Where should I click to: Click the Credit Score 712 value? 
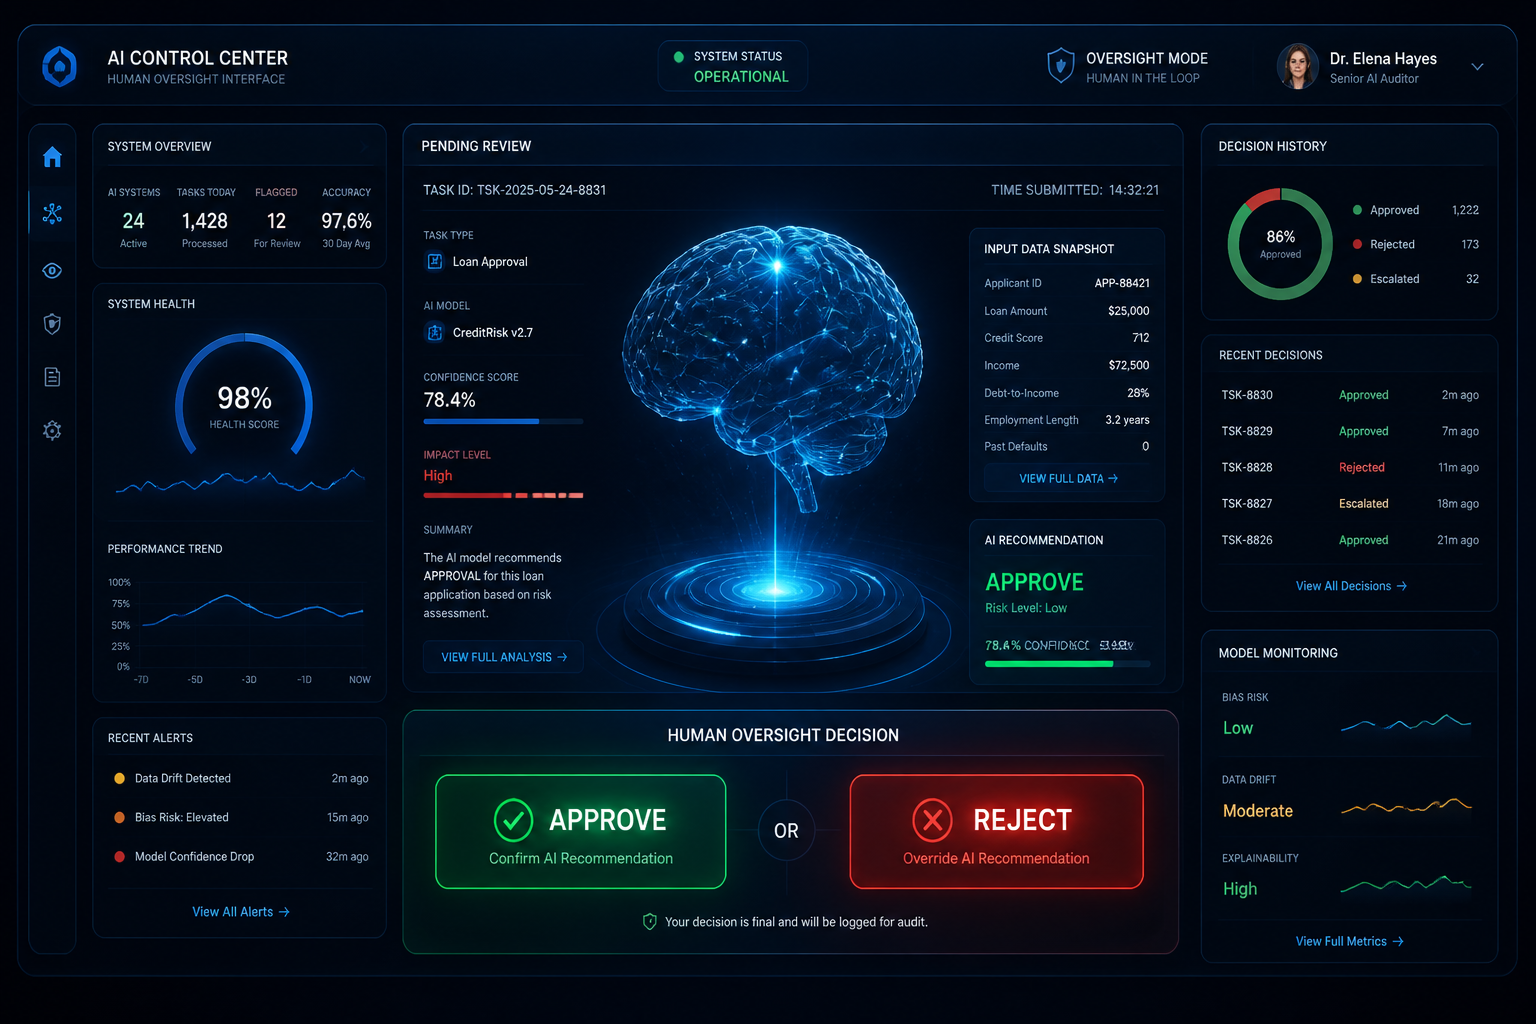(1141, 338)
